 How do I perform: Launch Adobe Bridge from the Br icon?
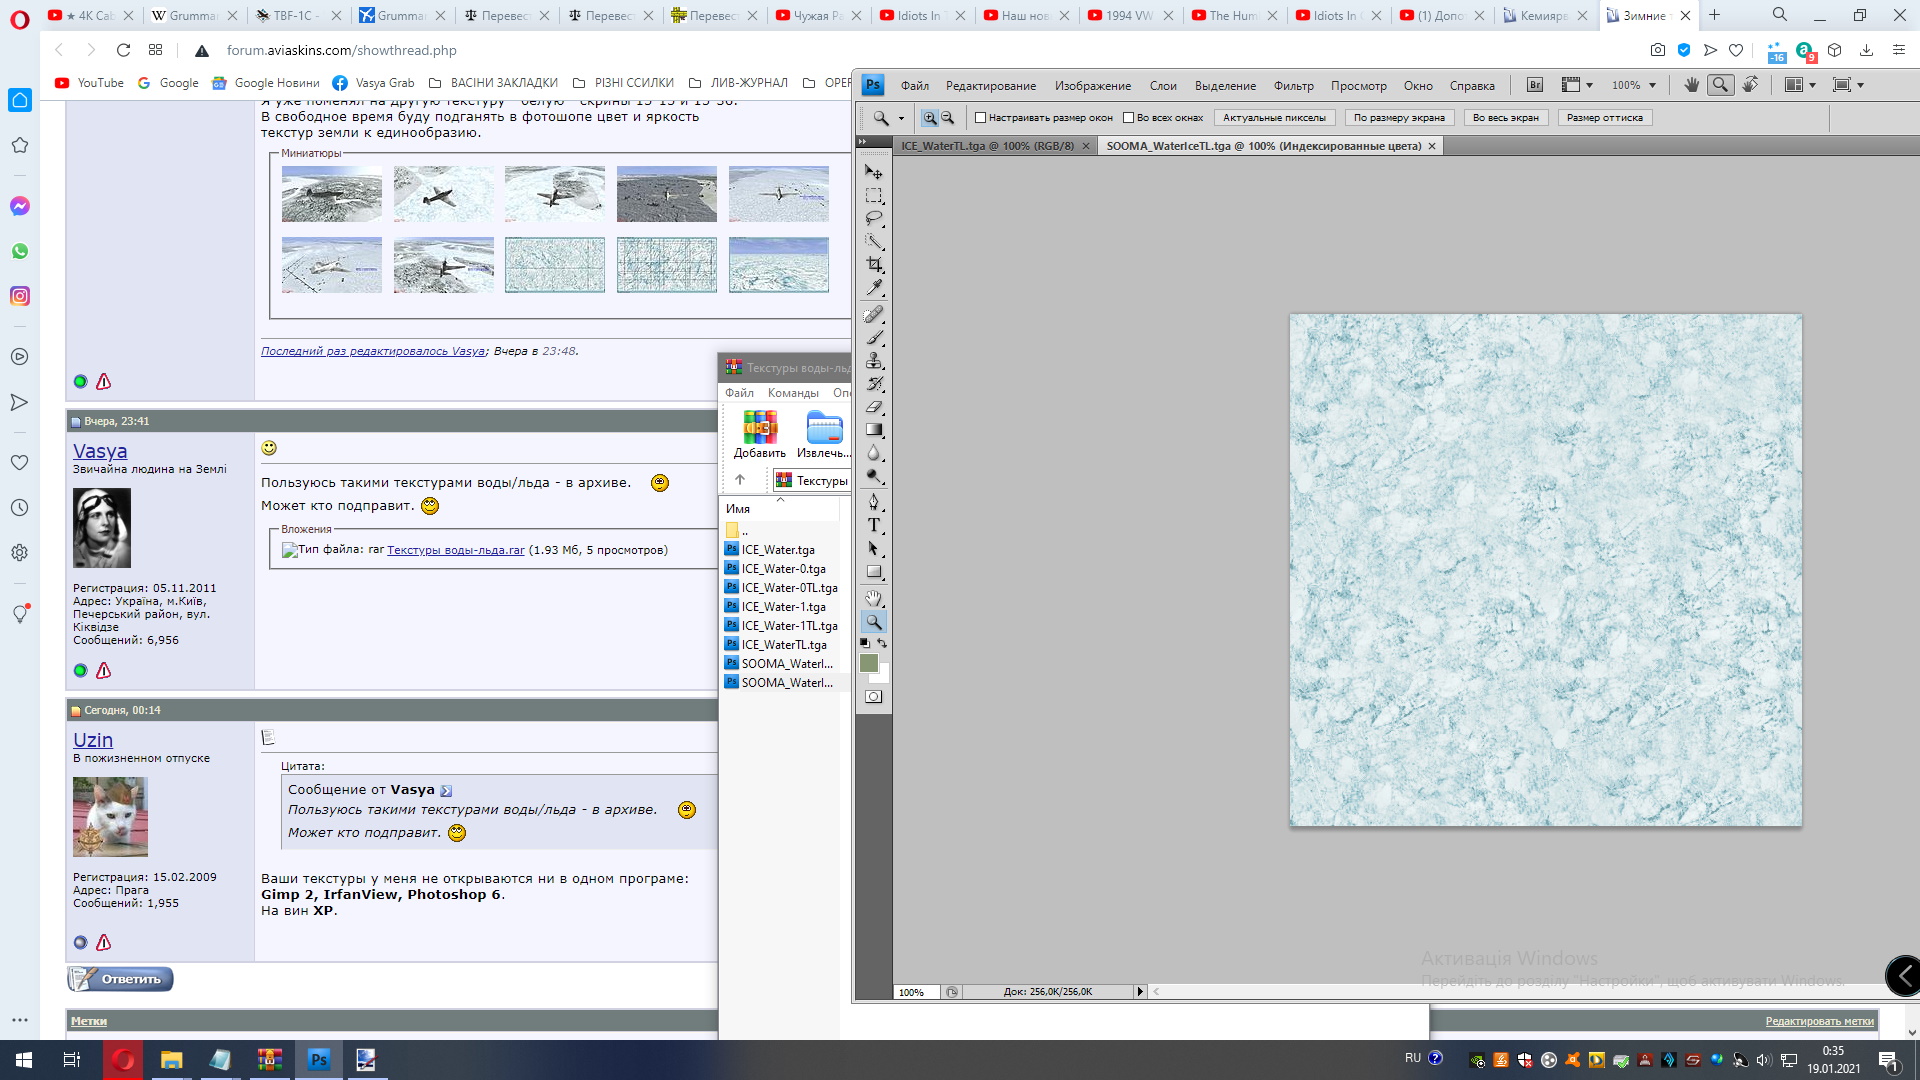pyautogui.click(x=1535, y=85)
